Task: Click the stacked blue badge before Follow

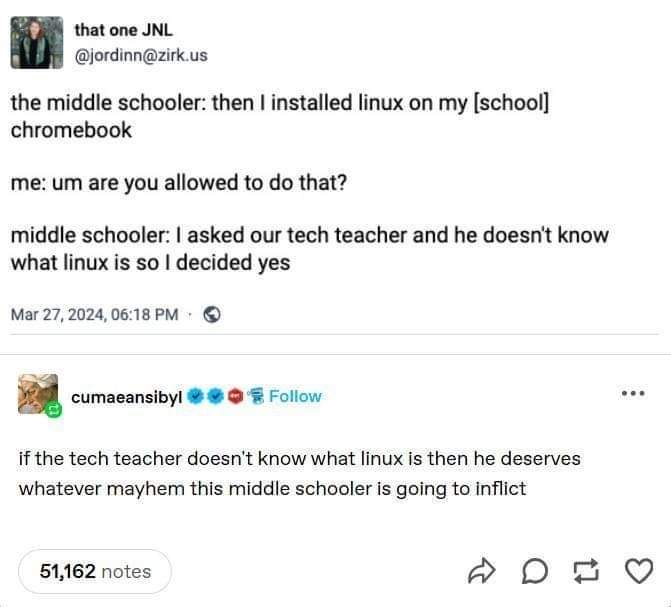Action: click(255, 396)
